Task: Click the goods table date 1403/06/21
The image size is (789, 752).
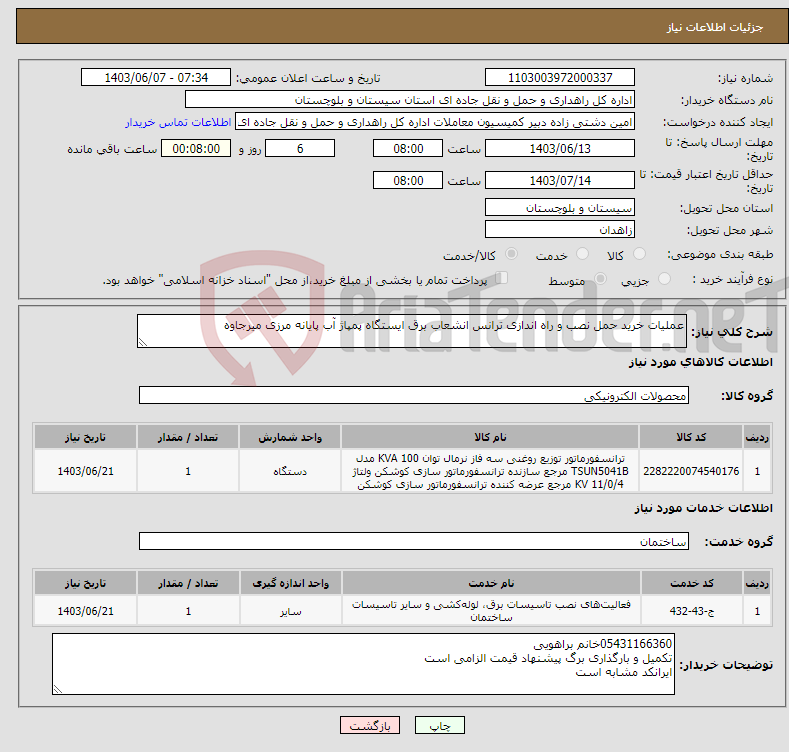Action: pos(86,471)
